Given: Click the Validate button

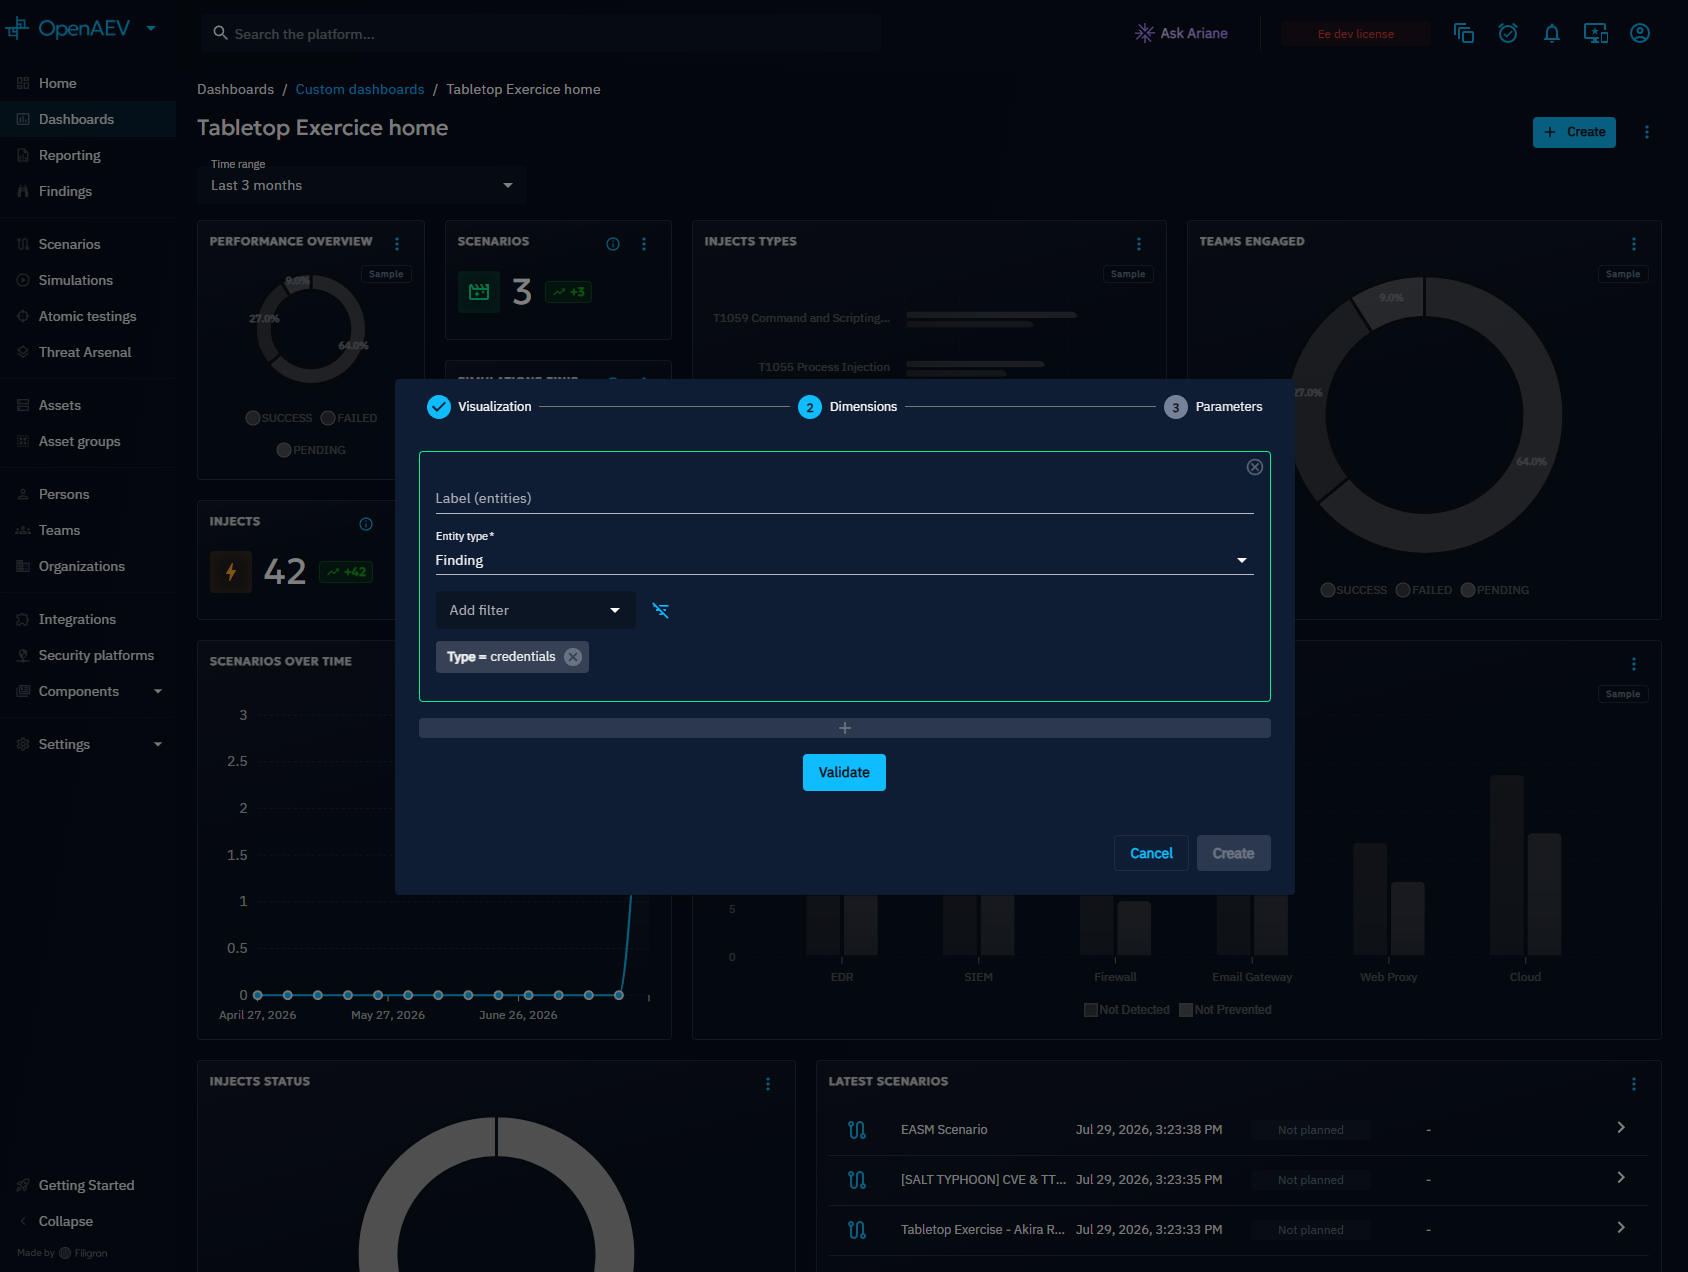Looking at the screenshot, I should tap(844, 773).
